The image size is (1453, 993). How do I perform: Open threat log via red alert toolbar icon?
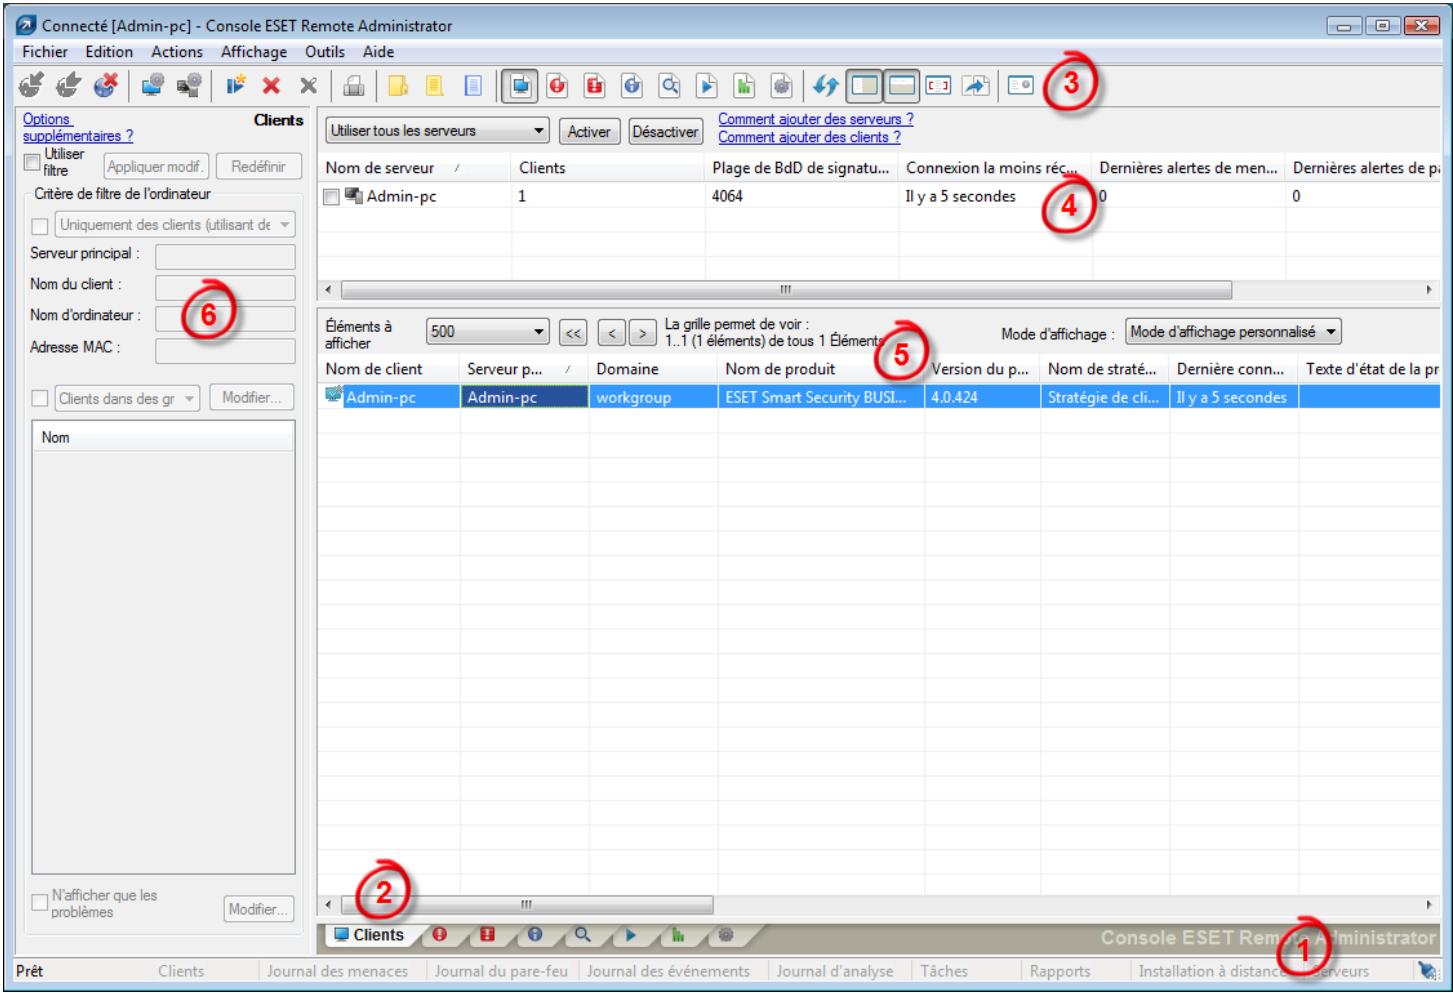[x=557, y=87]
